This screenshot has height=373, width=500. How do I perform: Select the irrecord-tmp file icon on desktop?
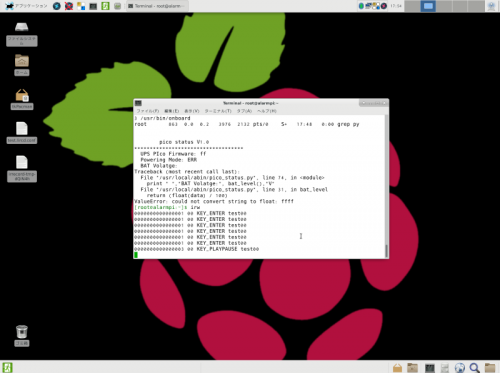coord(22,169)
